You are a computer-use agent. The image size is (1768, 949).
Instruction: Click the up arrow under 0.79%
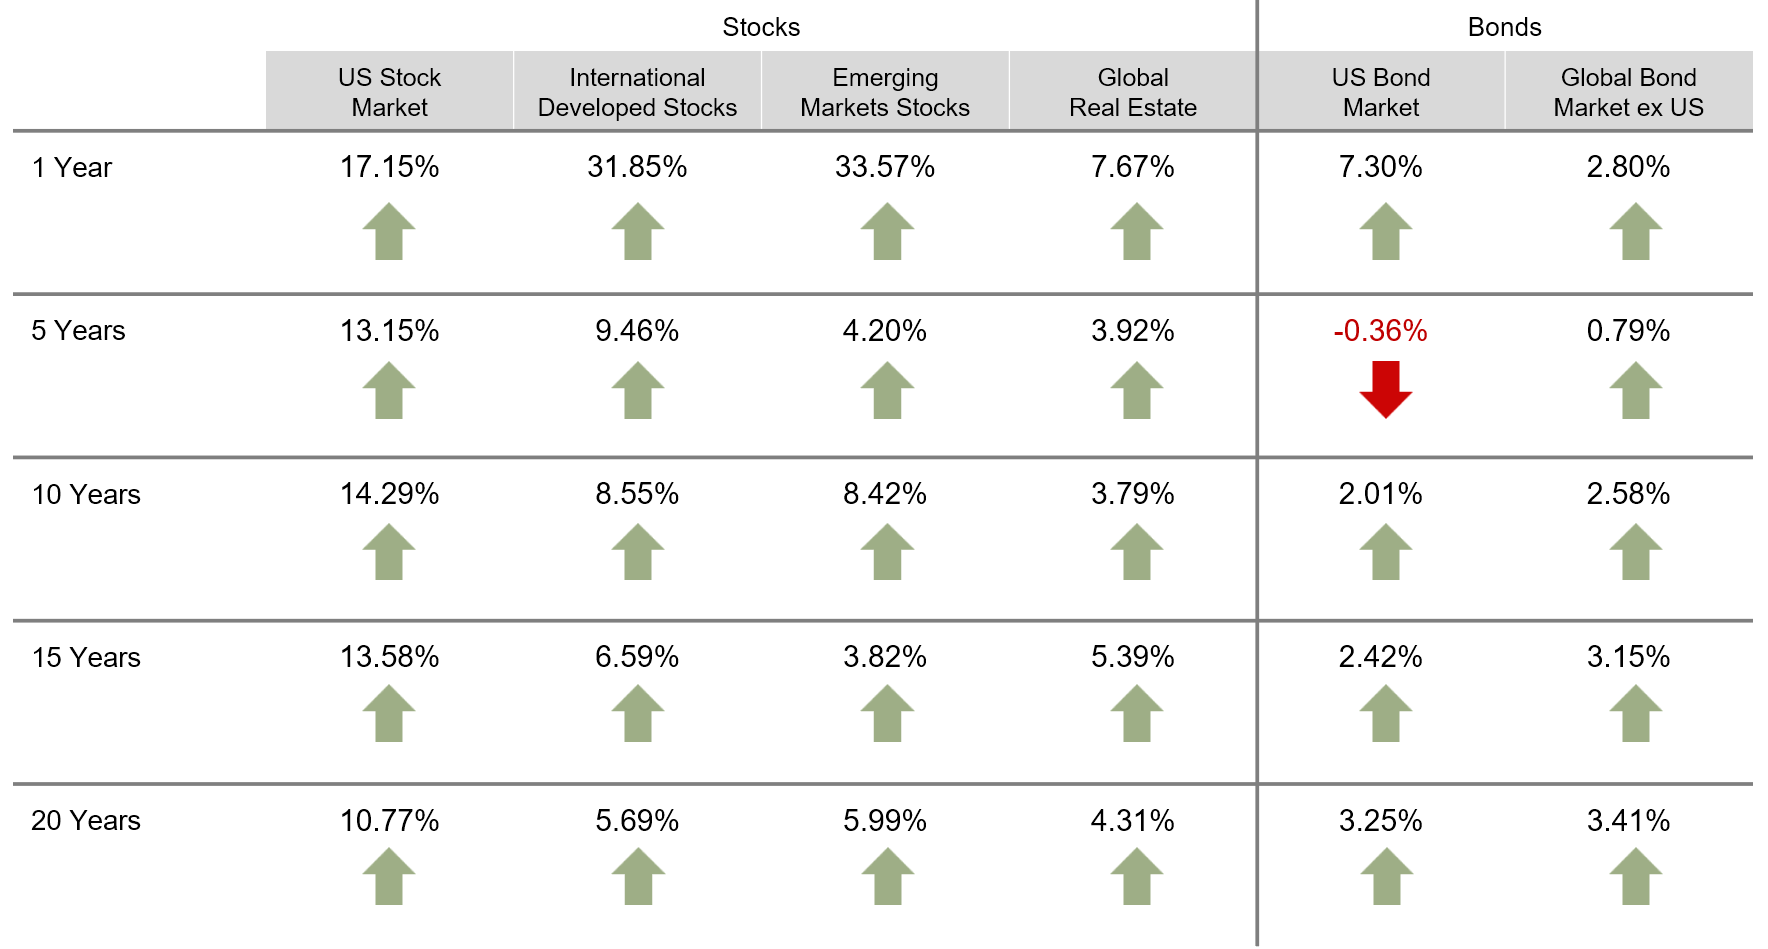tap(1635, 390)
